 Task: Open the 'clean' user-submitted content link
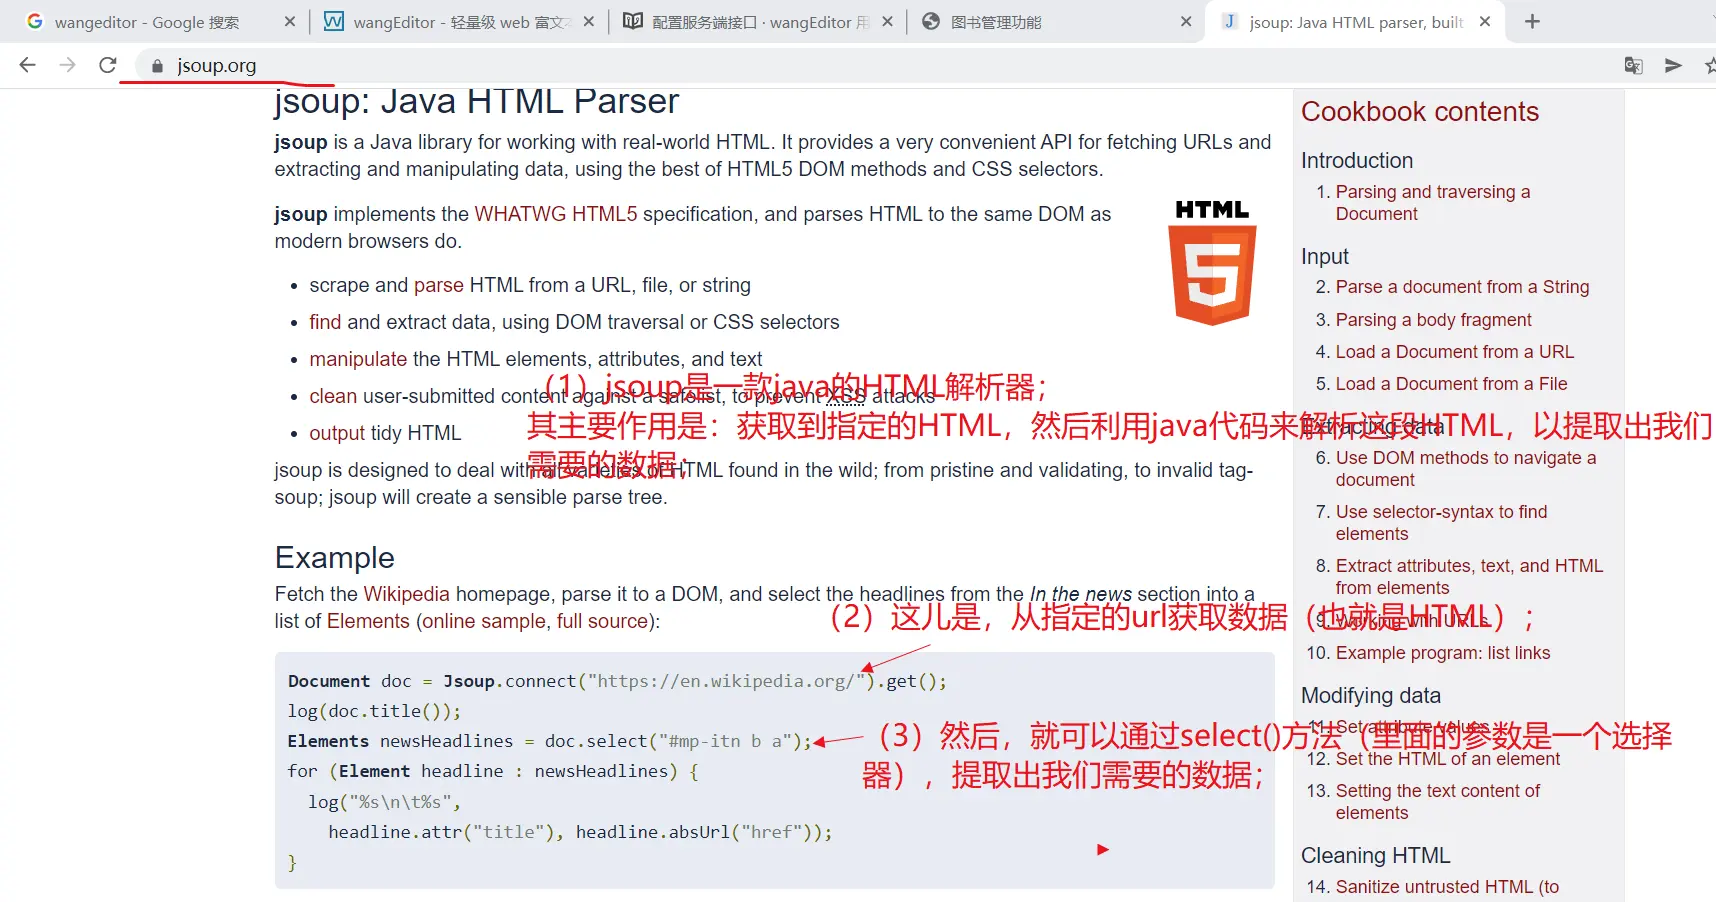click(333, 396)
